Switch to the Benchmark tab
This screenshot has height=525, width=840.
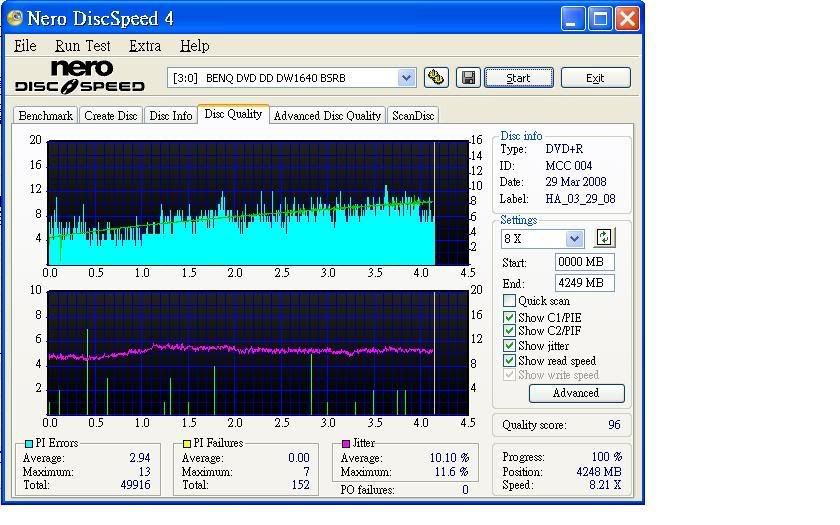[x=46, y=116]
